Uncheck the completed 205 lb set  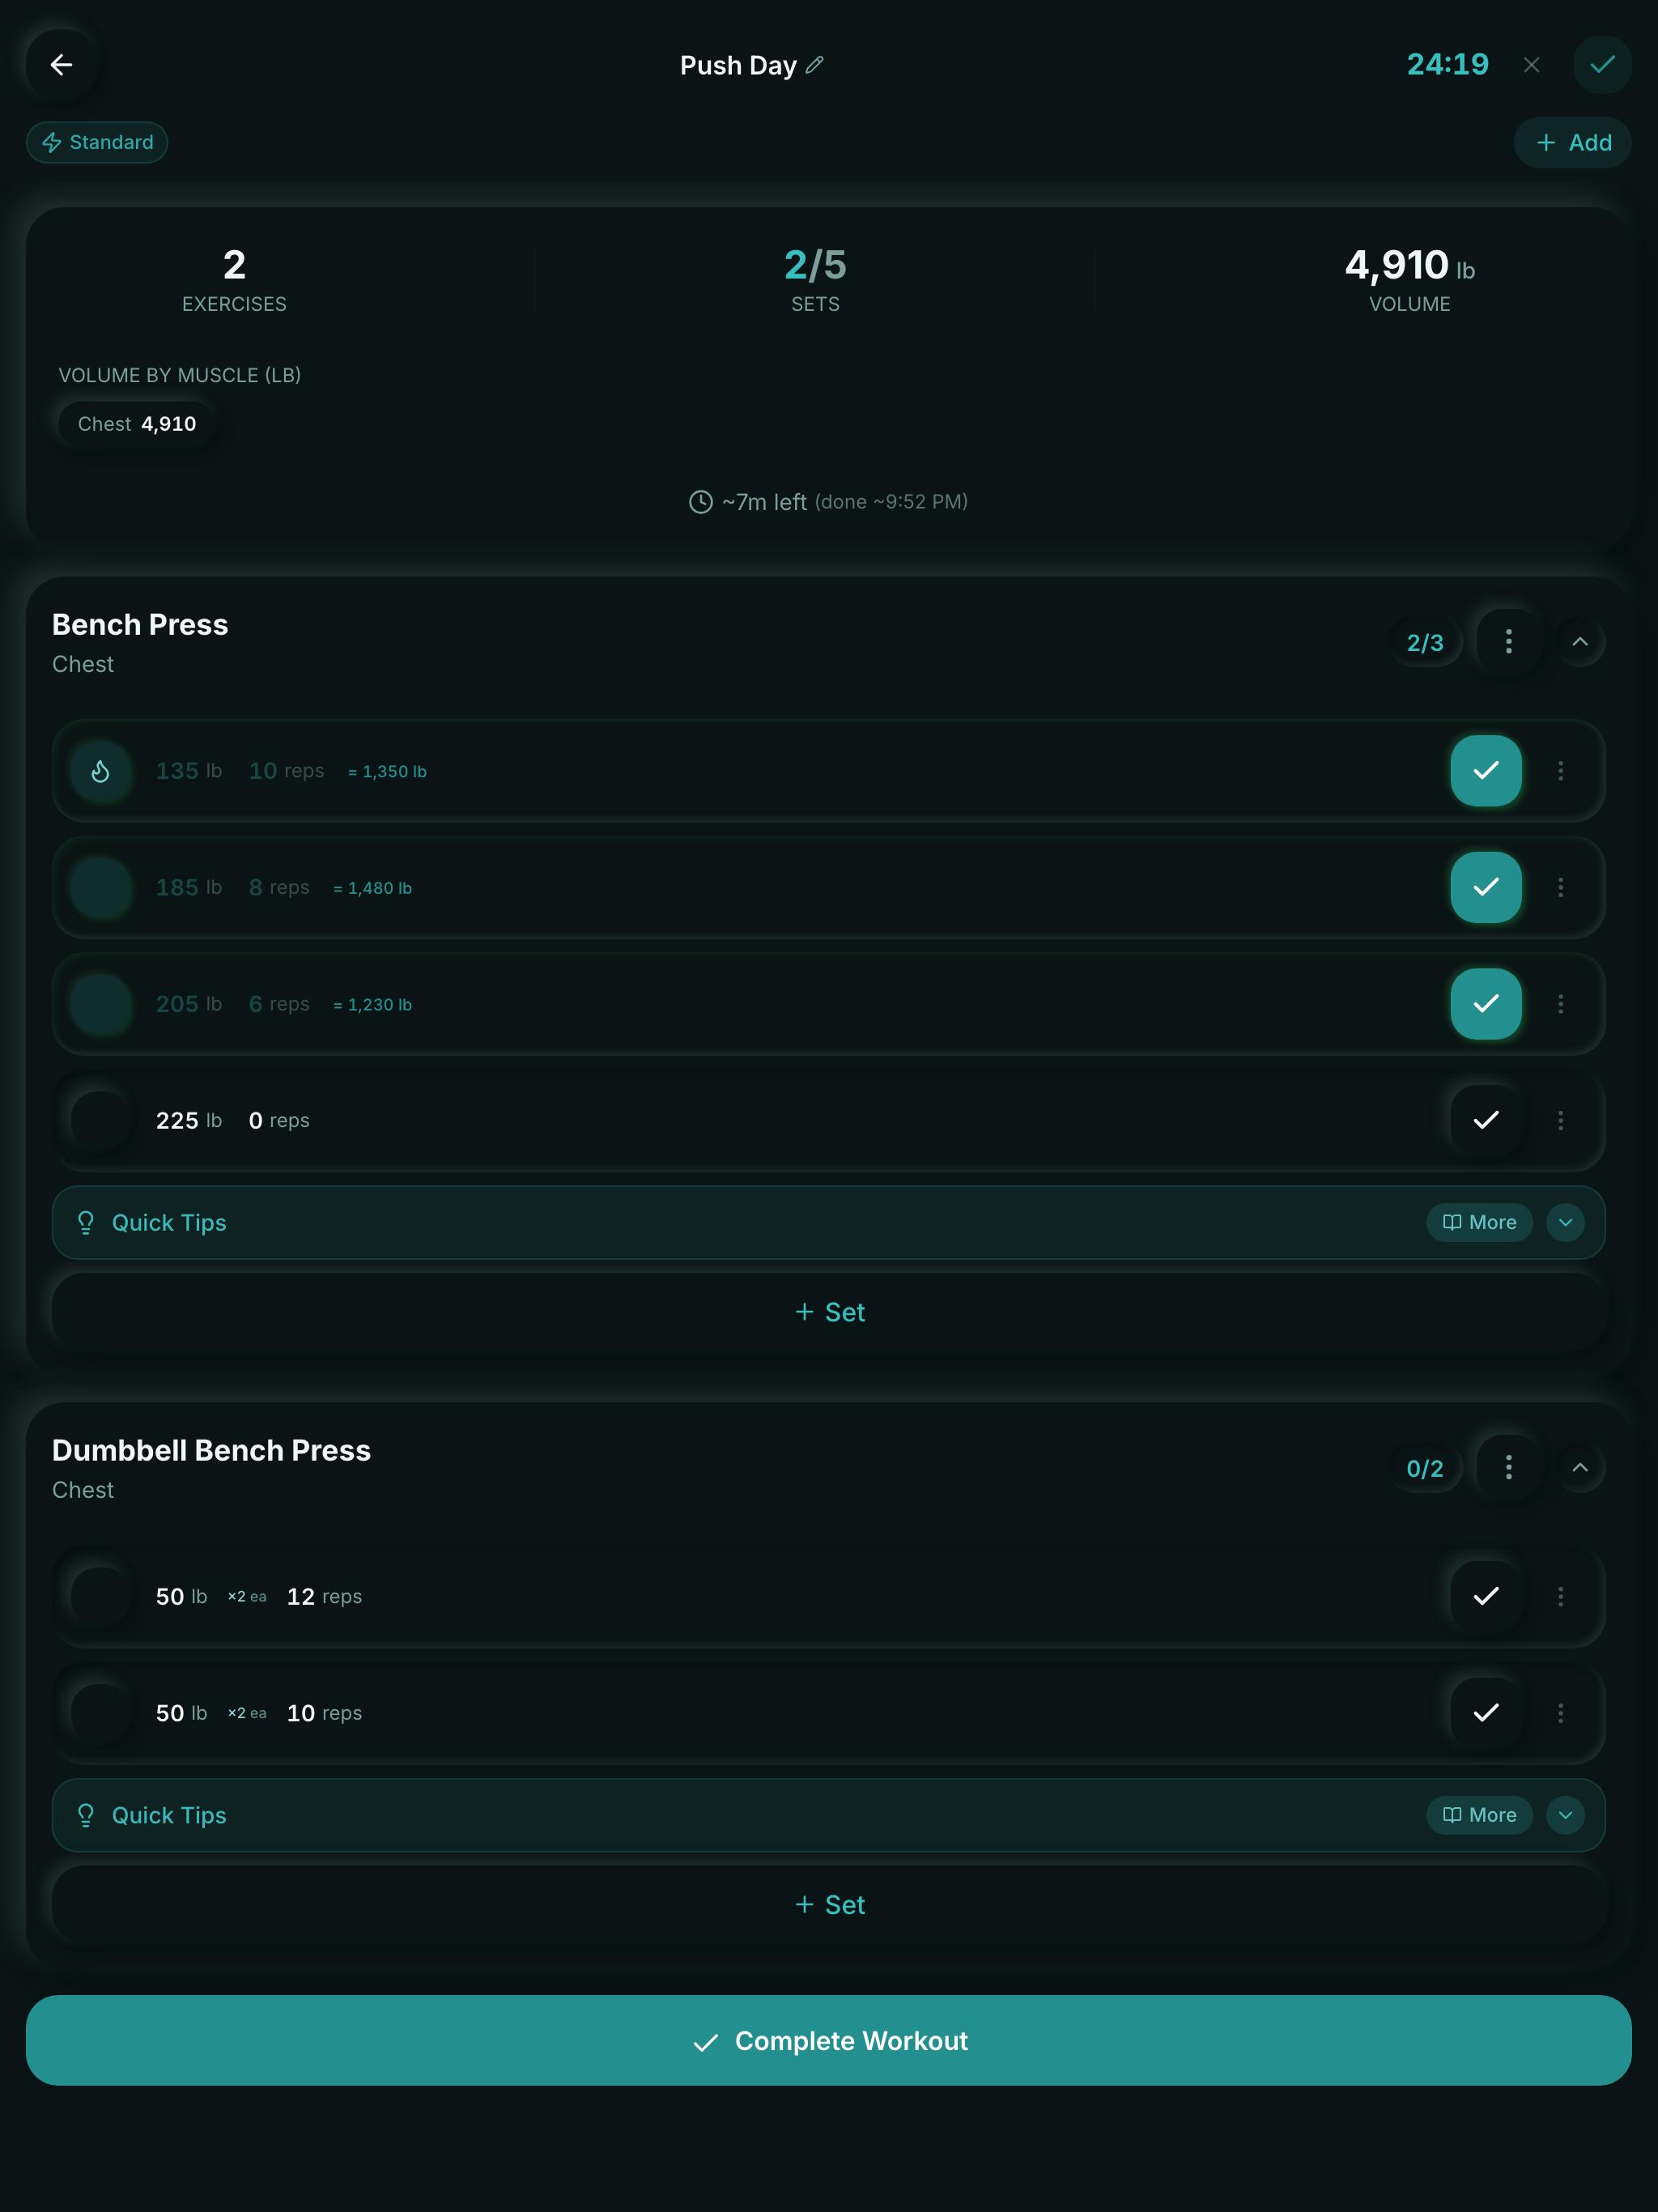[x=1486, y=1004]
